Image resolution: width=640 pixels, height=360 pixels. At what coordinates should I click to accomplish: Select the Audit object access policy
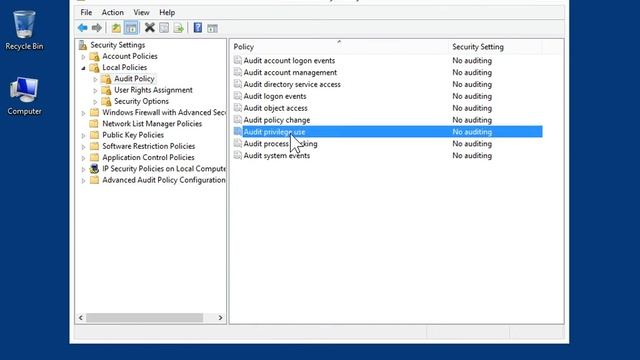pos(276,108)
